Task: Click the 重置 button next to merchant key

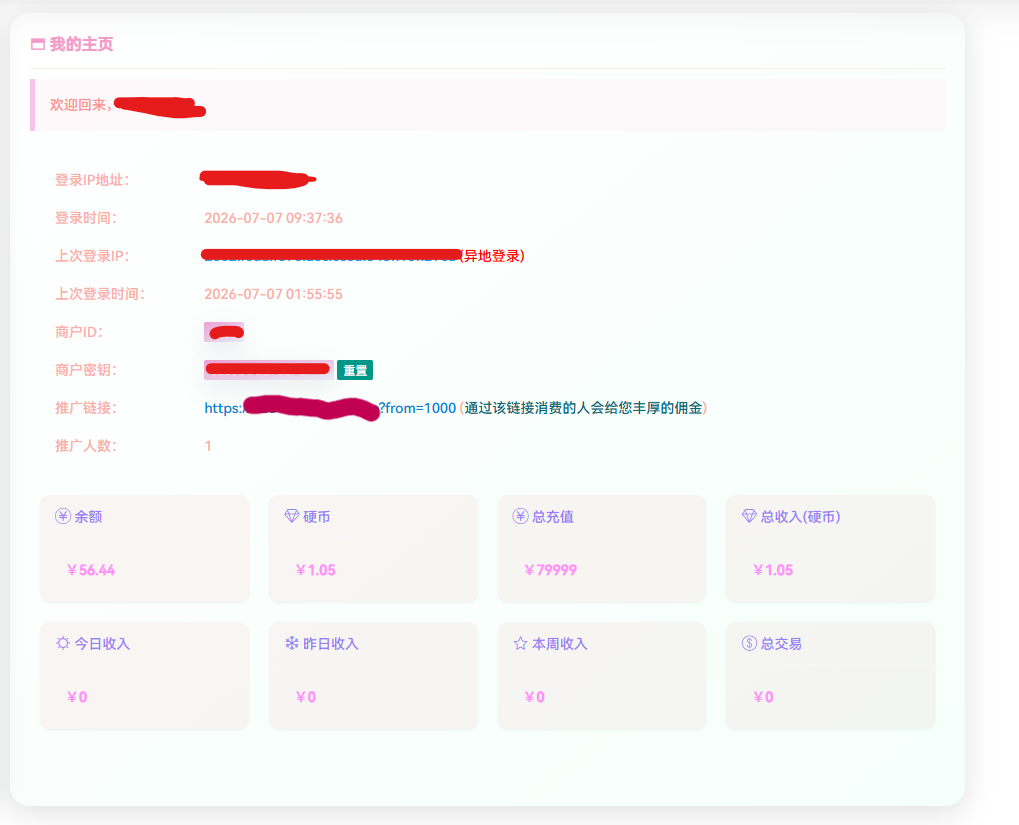Action: point(355,370)
